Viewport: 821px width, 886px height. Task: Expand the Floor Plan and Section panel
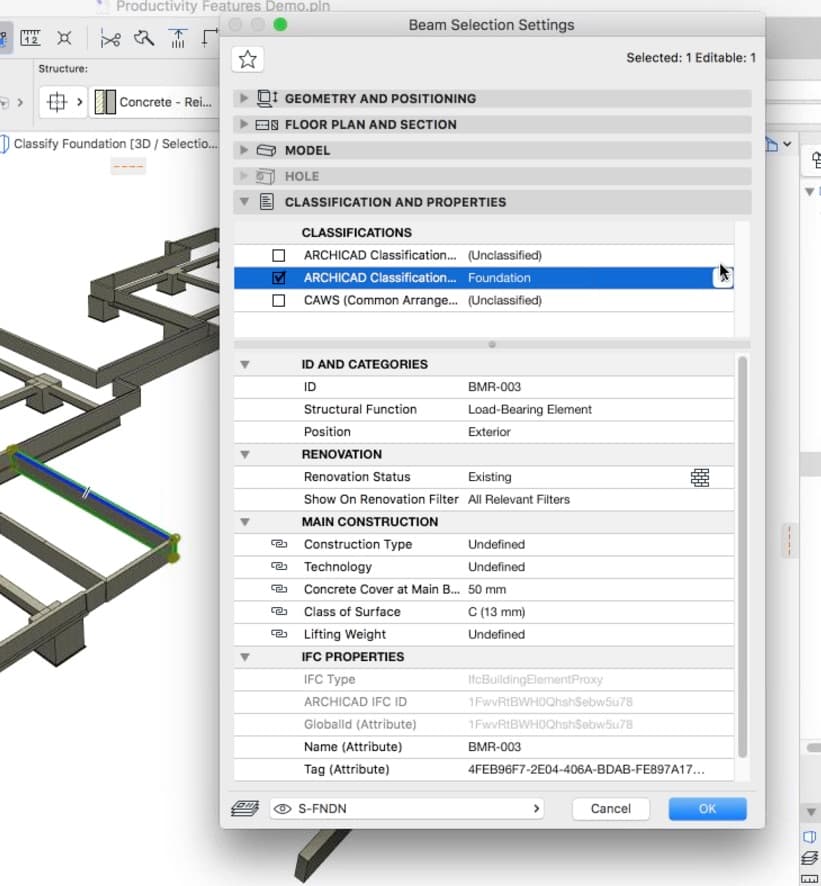[x=244, y=124]
